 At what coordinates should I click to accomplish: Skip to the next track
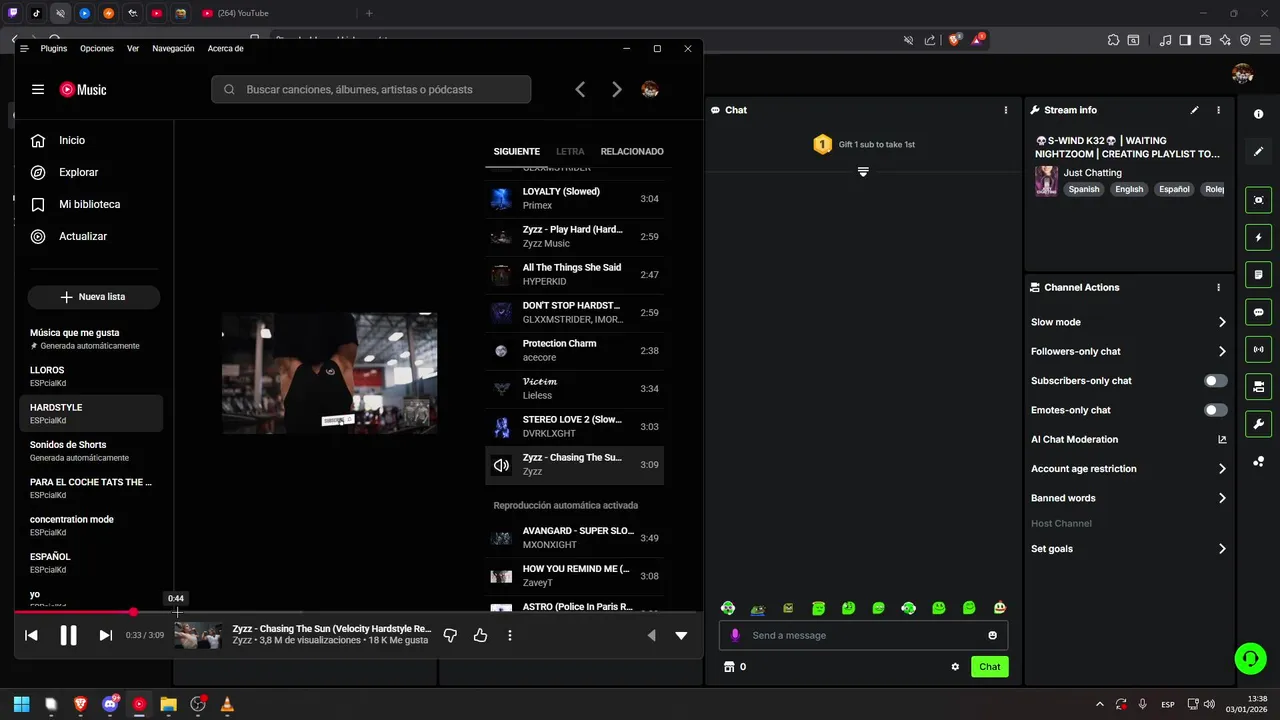[x=105, y=635]
